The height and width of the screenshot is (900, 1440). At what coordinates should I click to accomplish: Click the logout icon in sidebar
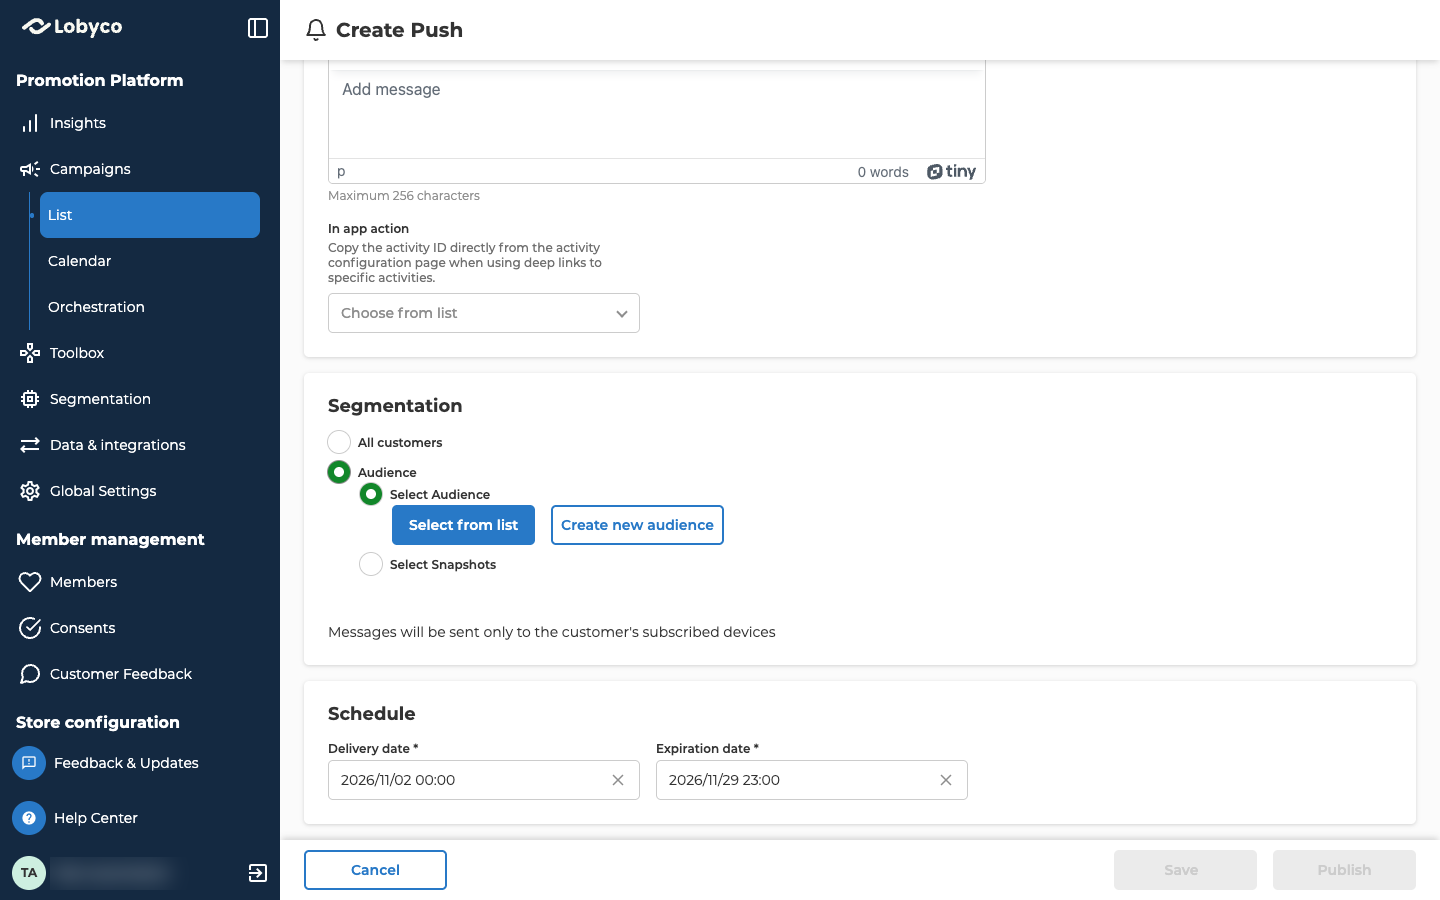[258, 873]
